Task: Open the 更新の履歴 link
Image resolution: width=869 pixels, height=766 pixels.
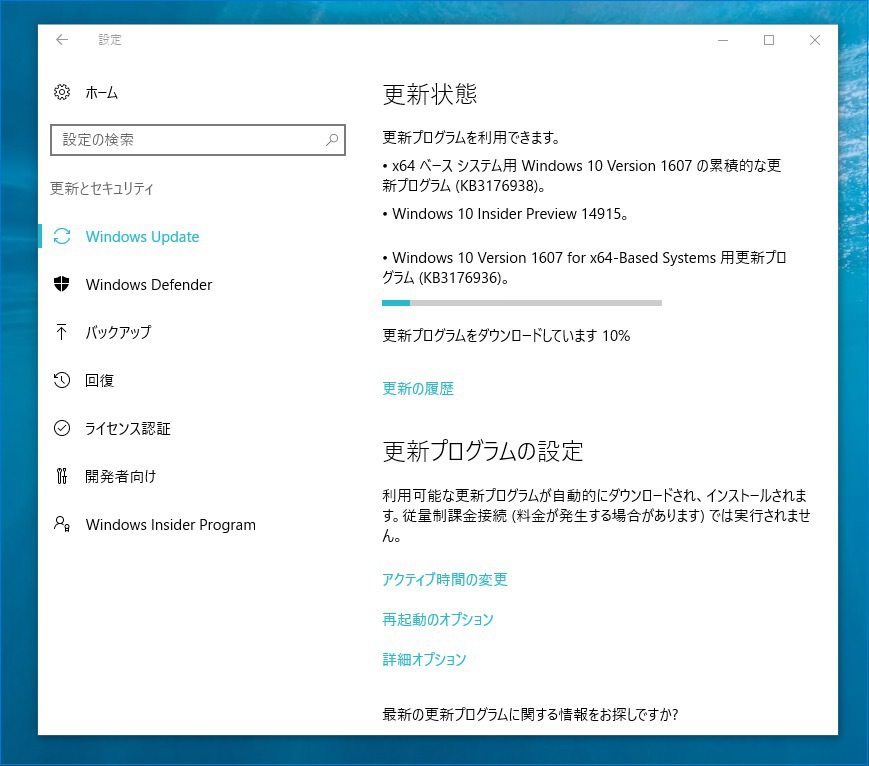Action: pyautogui.click(x=418, y=389)
